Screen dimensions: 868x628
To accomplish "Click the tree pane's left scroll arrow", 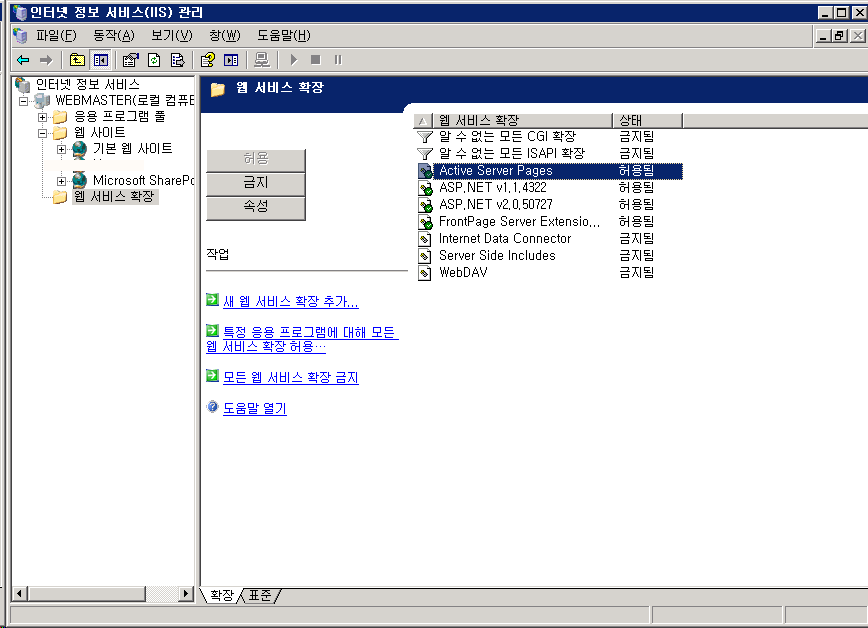I will (x=19, y=594).
